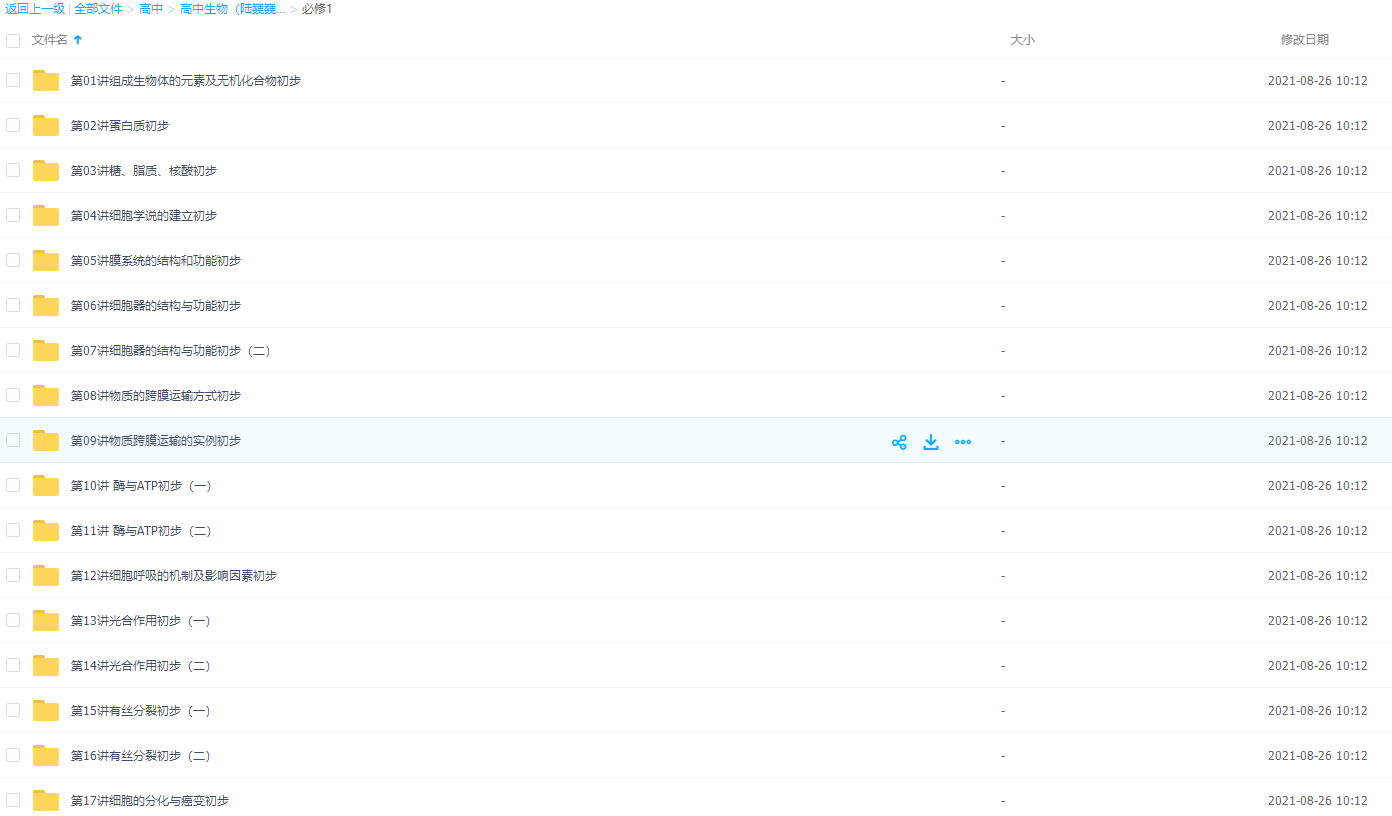Select checkbox next to 第10讲 酶与ATP初步（一）
Viewport: 1392px width, 816px height.
tap(13, 485)
